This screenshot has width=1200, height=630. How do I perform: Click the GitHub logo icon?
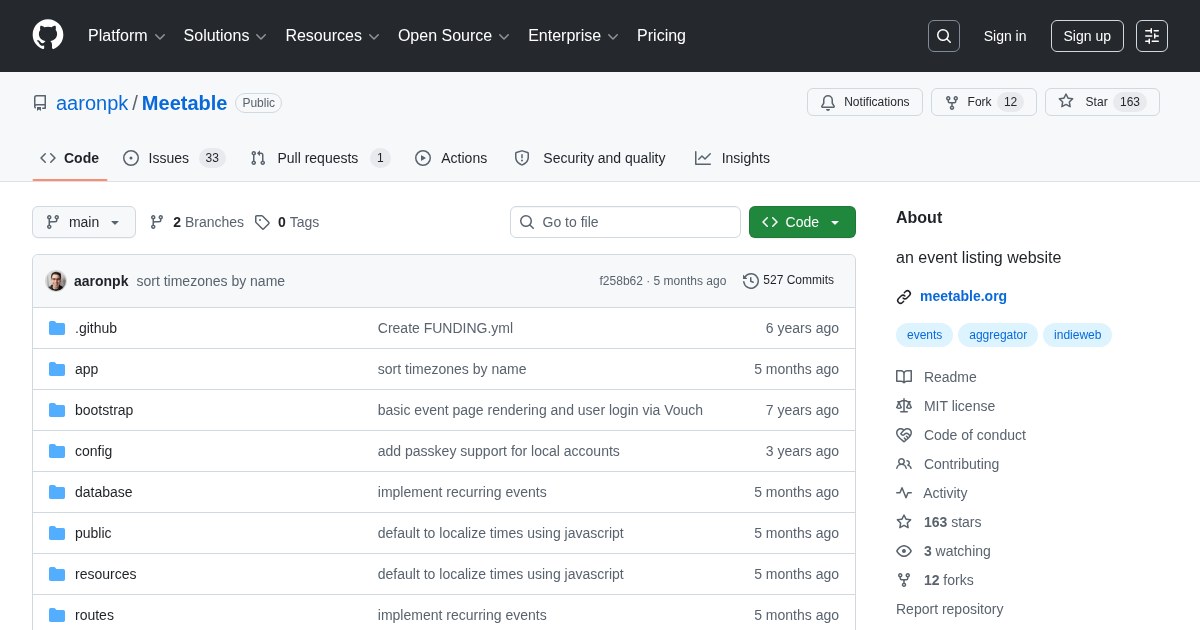pos(48,35)
